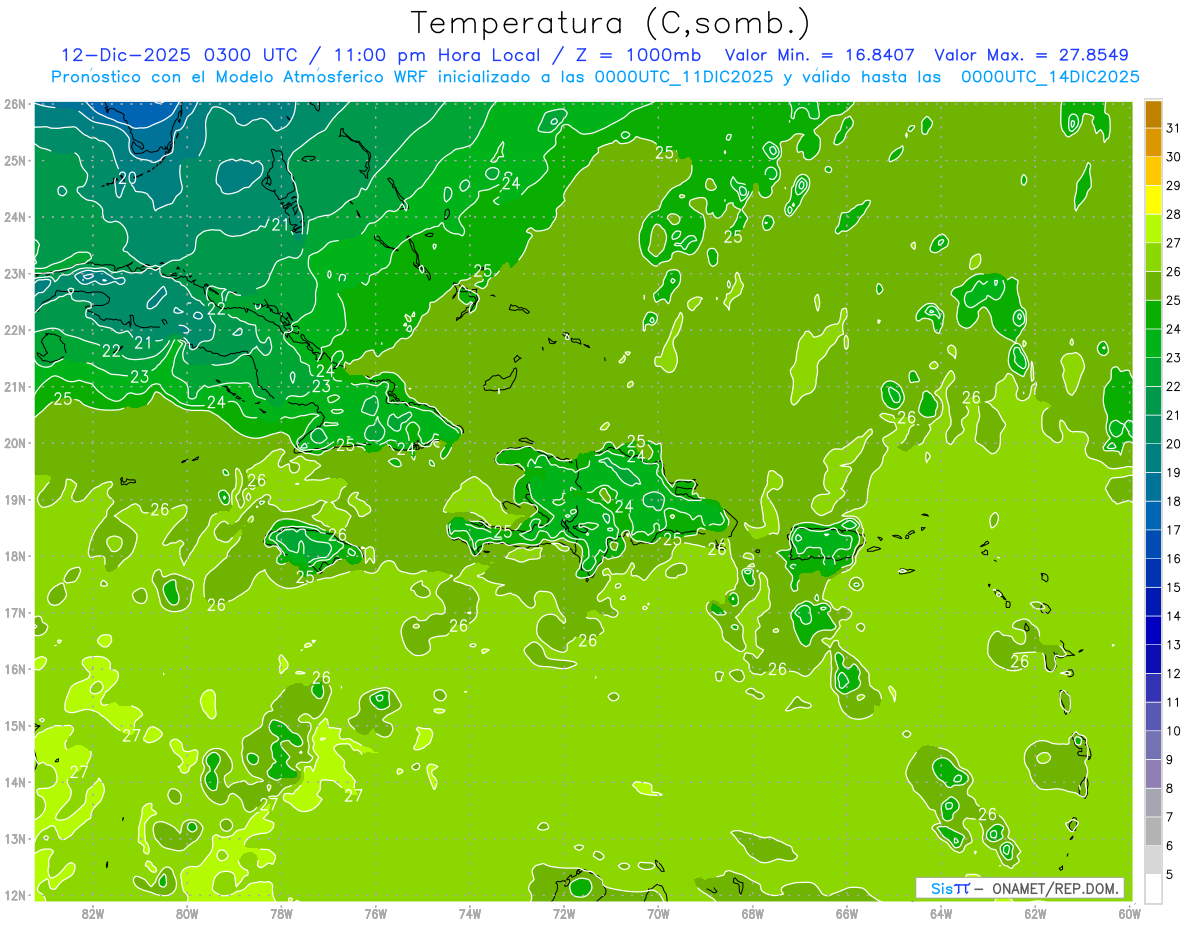Click the '72W' longitude axis label
Viewport: 1200px width, 927px height.
click(x=564, y=913)
